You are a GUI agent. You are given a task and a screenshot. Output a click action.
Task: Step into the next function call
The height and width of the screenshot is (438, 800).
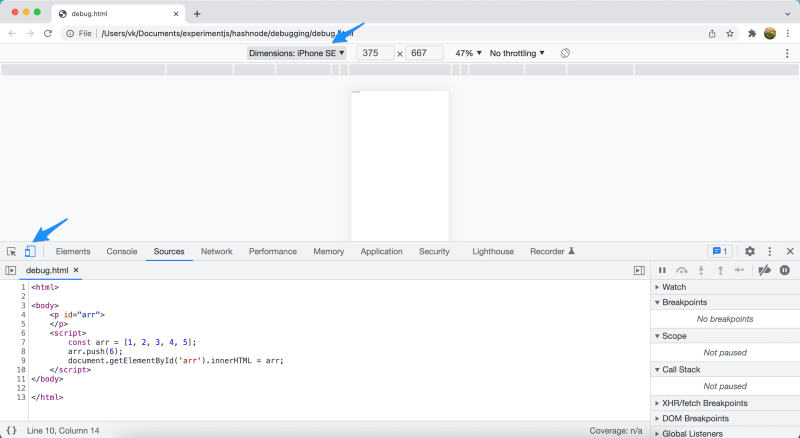pos(701,271)
